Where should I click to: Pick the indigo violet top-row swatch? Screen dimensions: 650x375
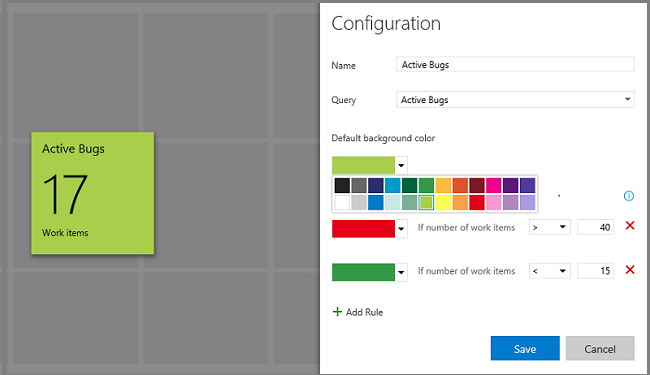click(528, 186)
